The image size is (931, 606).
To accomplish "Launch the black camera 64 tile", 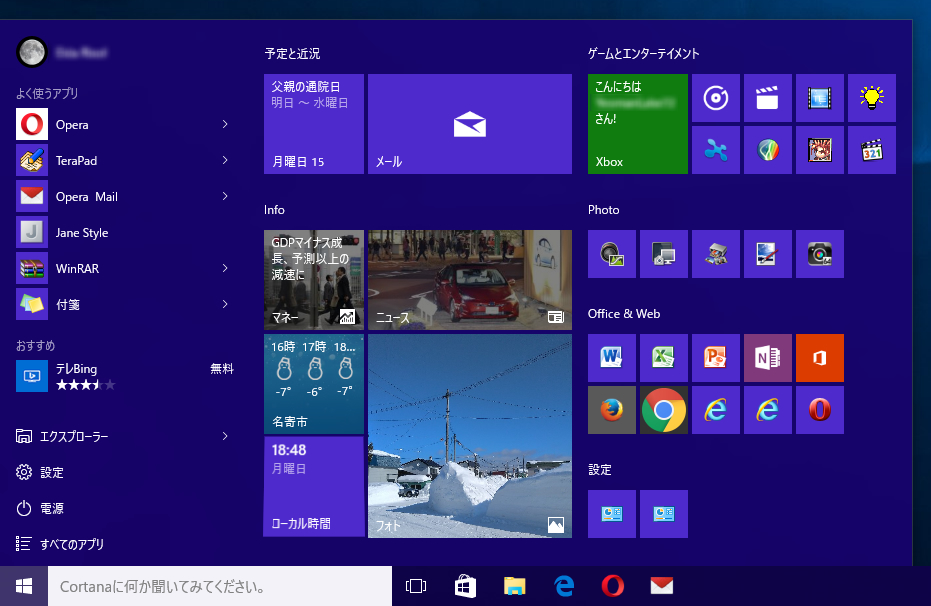I will click(x=819, y=254).
